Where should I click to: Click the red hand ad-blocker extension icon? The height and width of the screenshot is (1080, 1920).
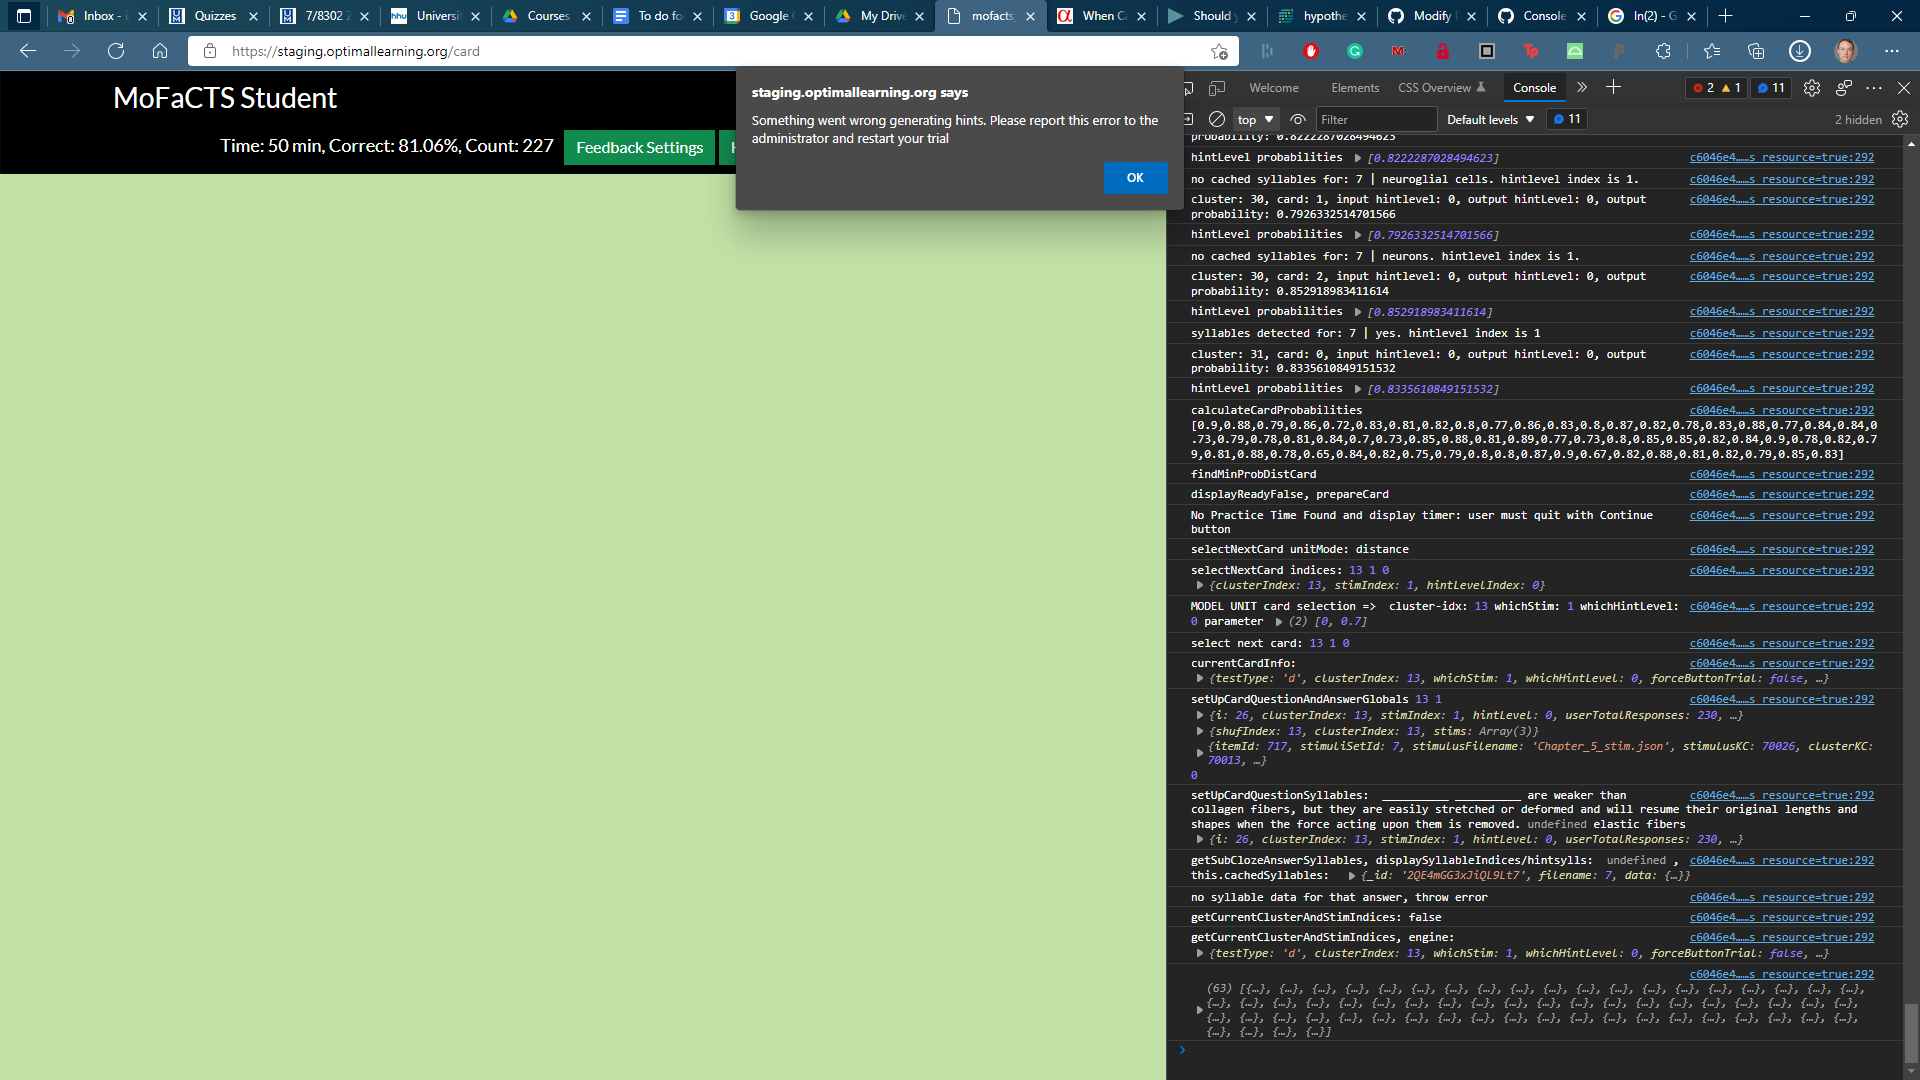pyautogui.click(x=1311, y=51)
